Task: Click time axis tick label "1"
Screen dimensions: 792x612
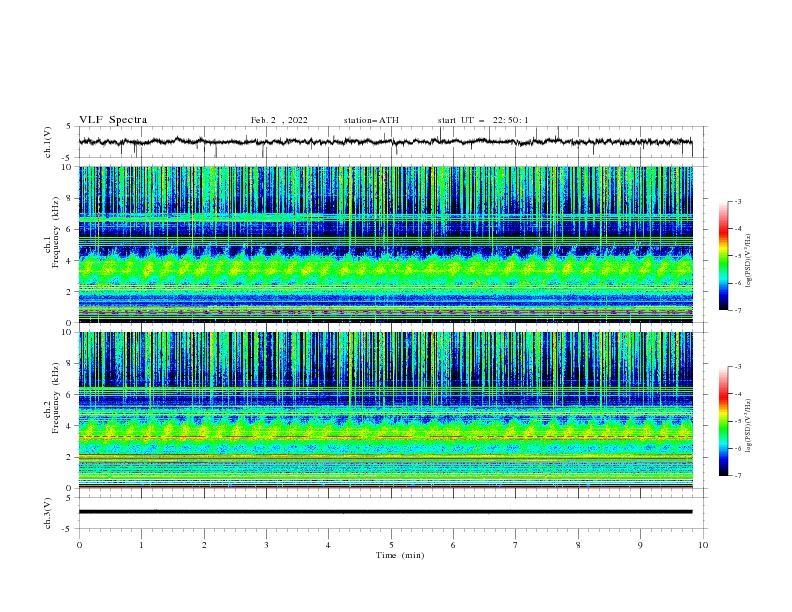Action: click(141, 545)
